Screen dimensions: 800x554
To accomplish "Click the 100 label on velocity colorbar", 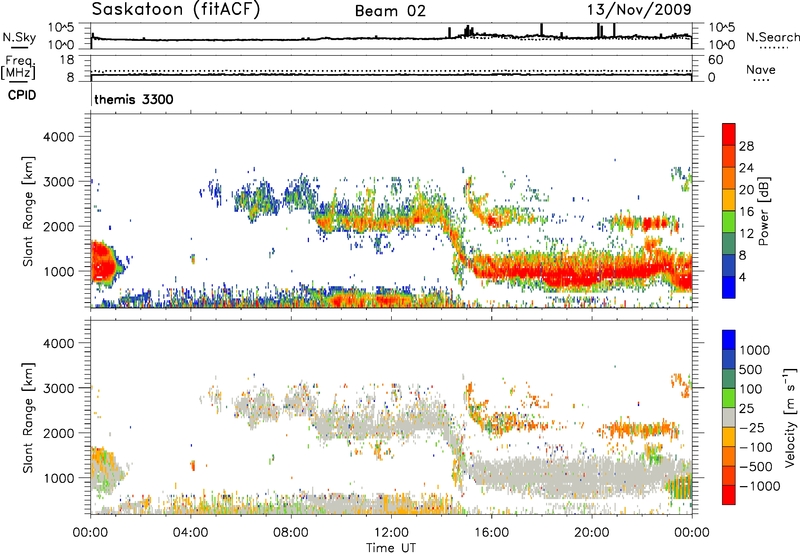I will click(751, 389).
